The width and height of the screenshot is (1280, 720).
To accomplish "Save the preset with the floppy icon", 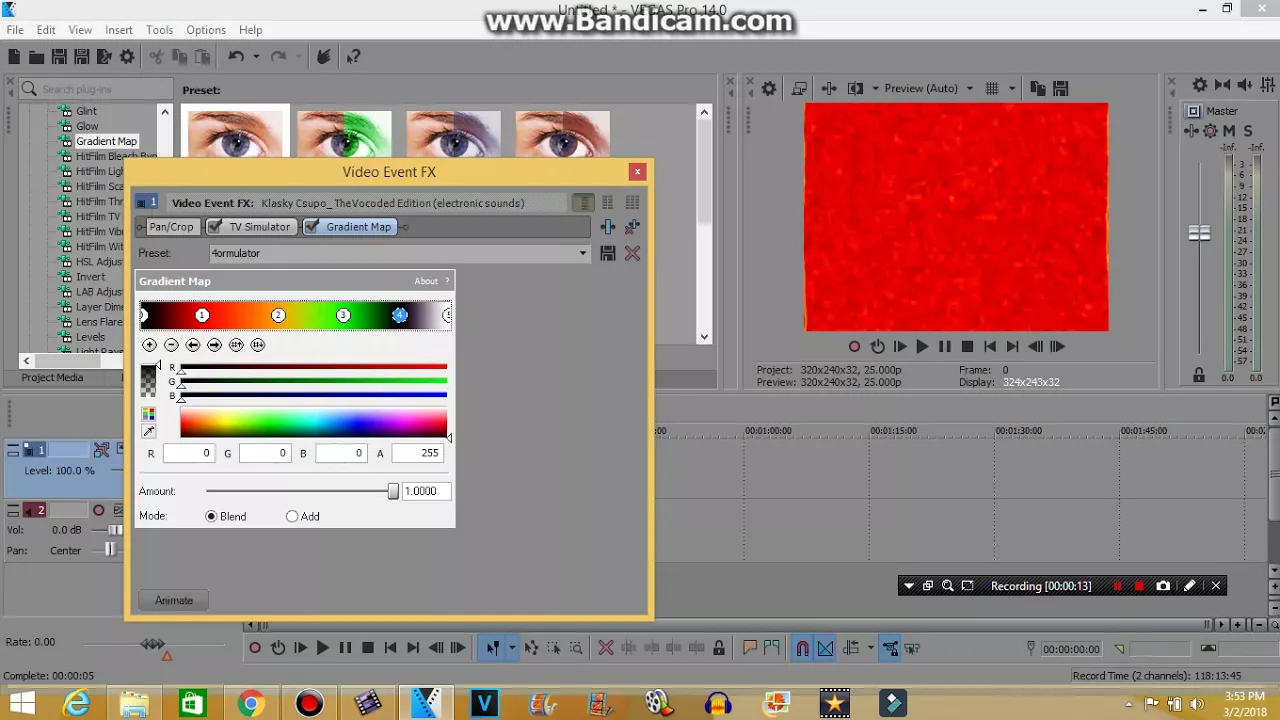I will tap(608, 253).
